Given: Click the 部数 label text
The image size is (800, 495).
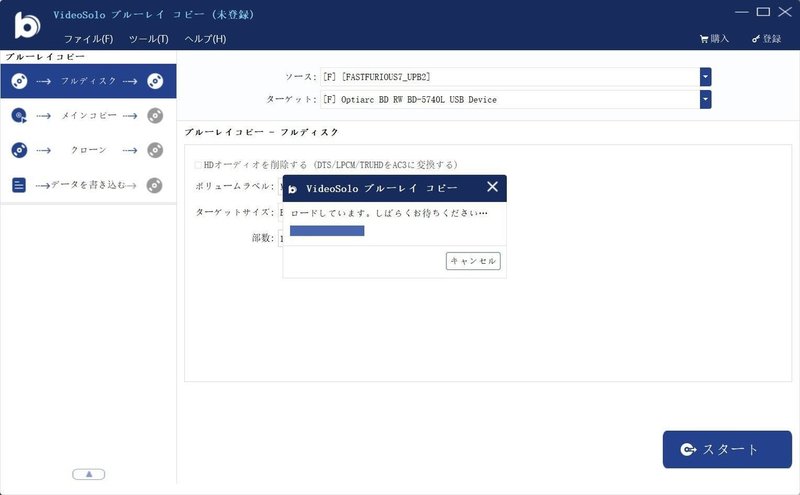Looking at the screenshot, I should click(x=263, y=238).
